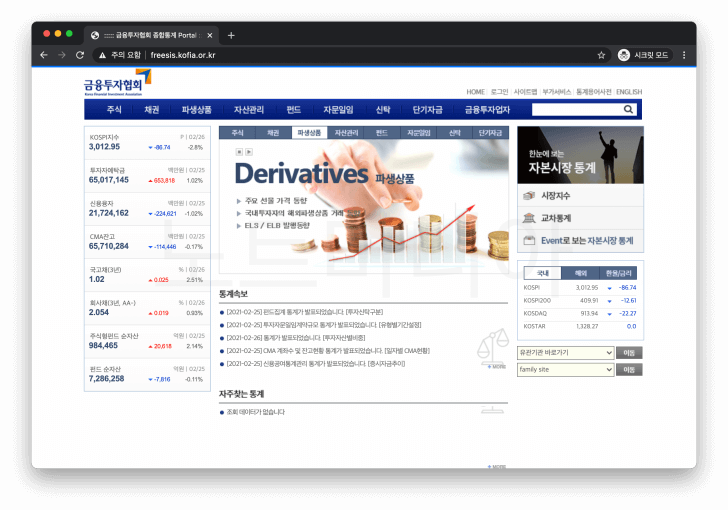Select 자문일임 banner tab

click(418, 133)
